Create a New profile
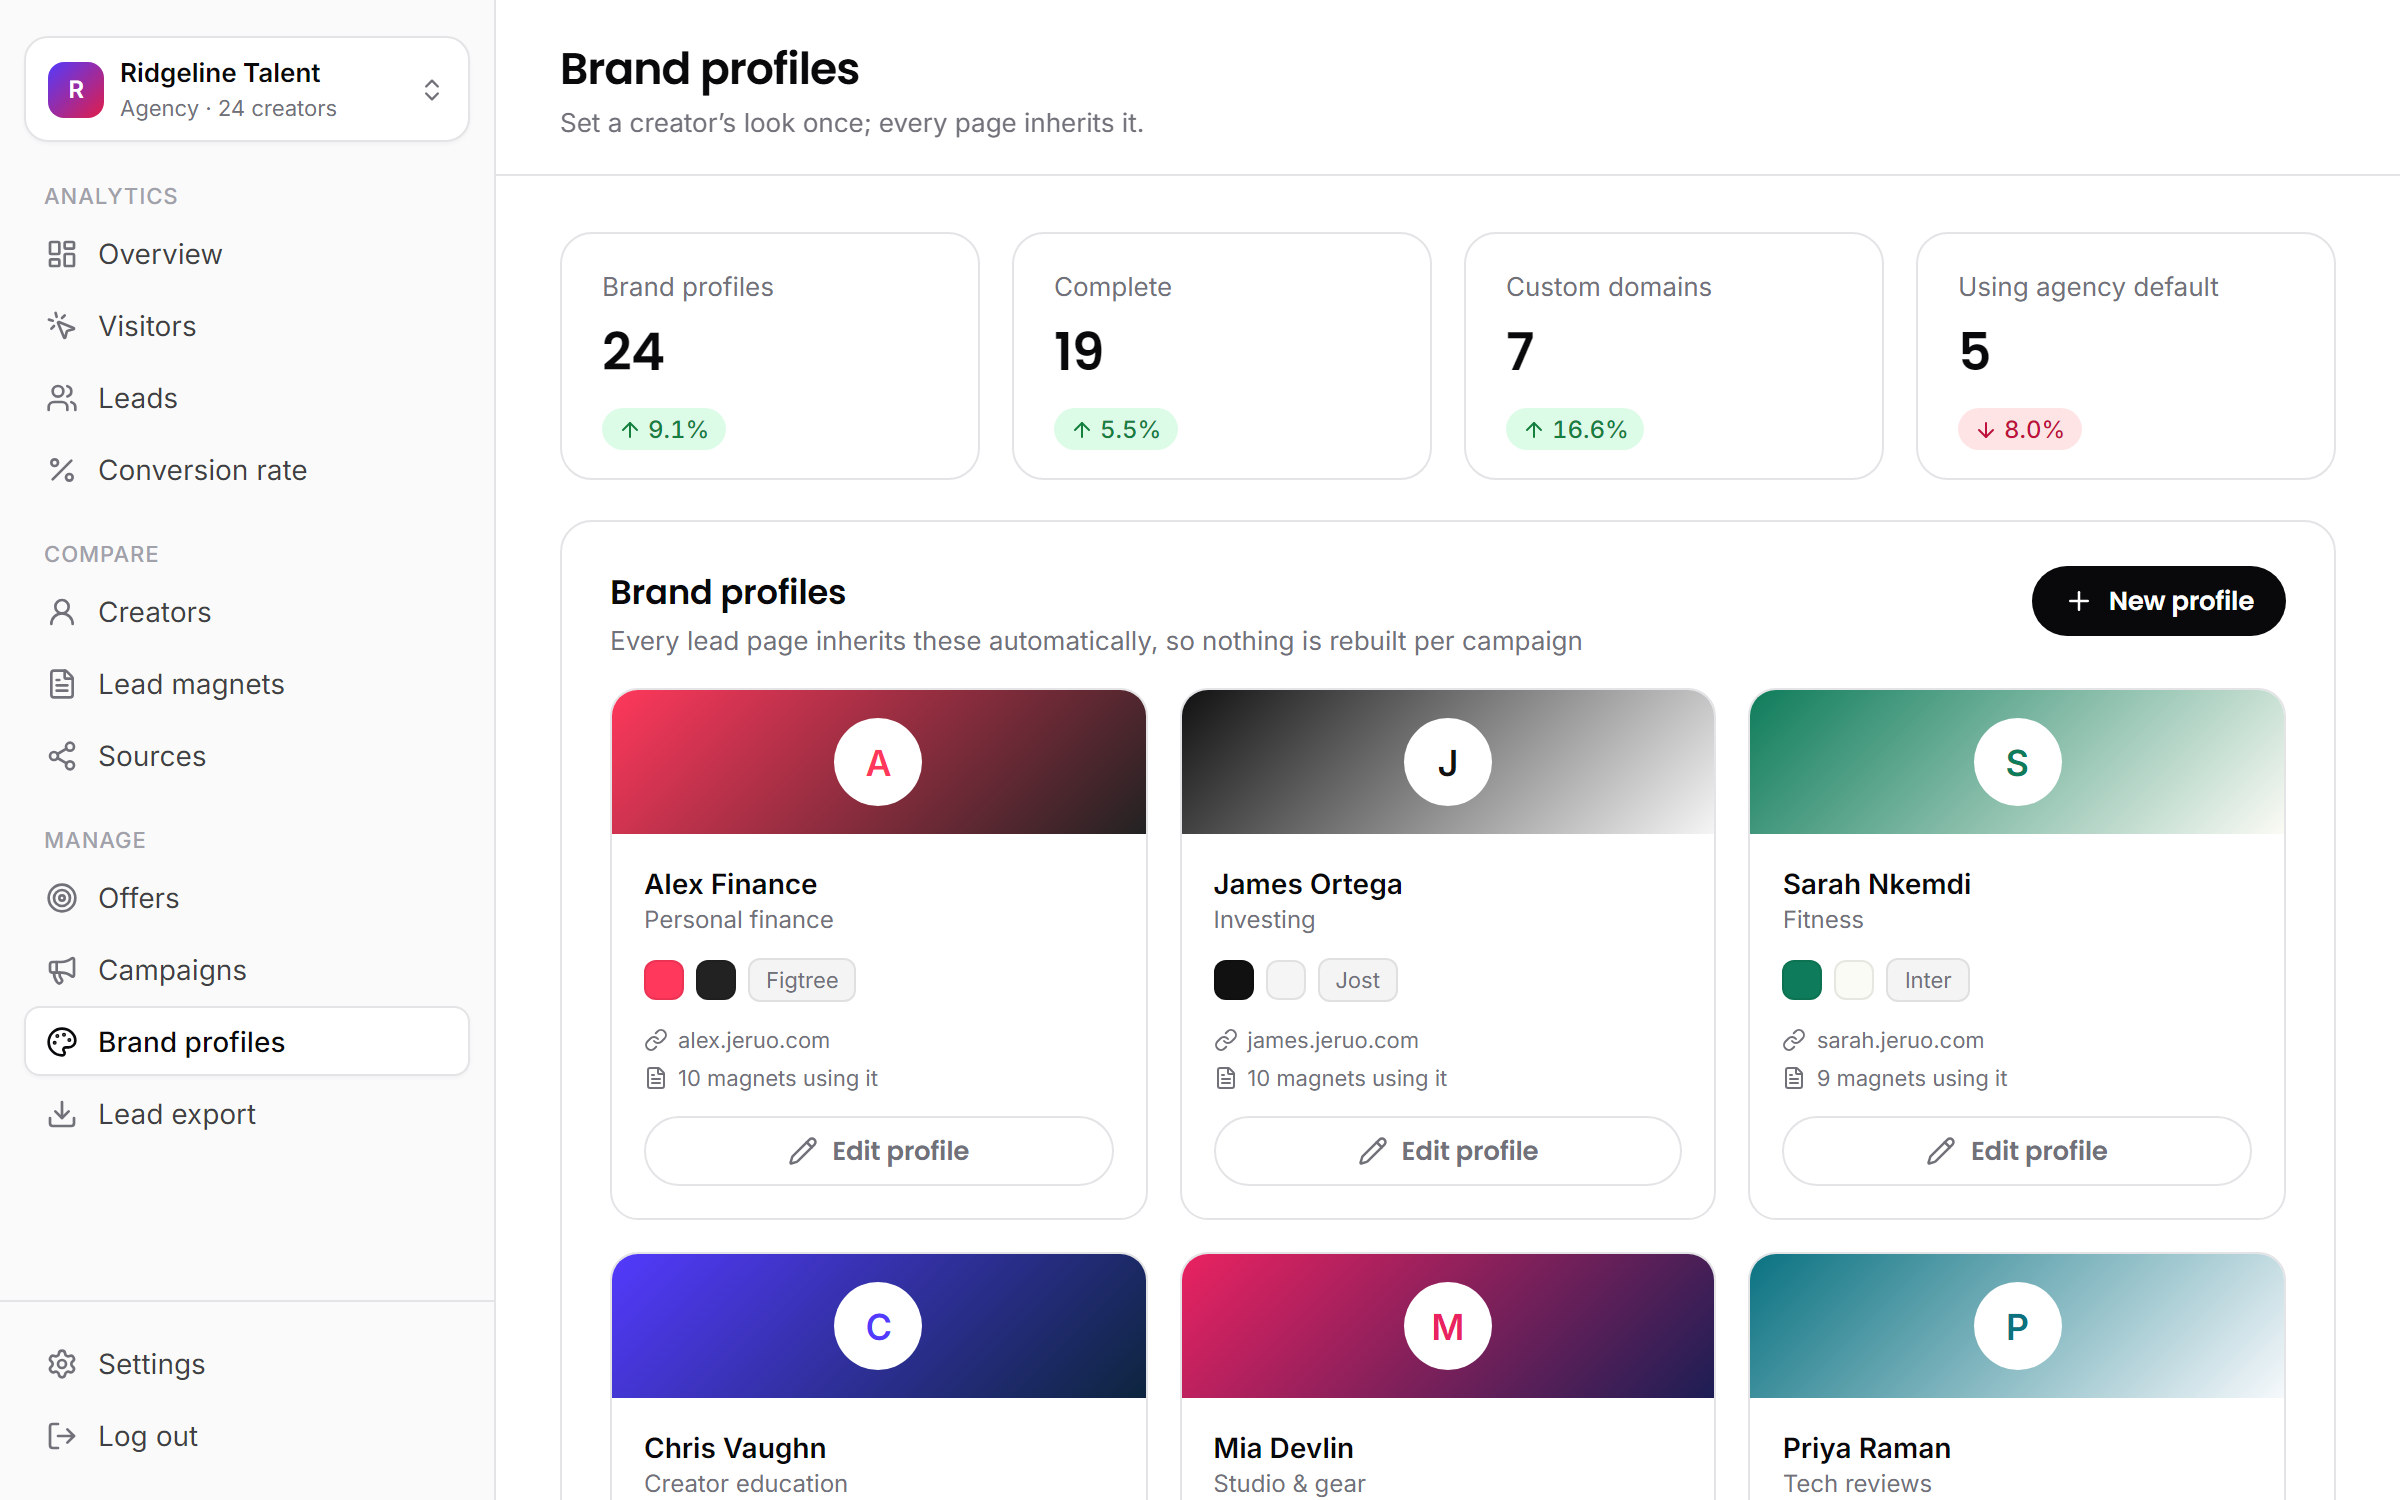 [x=2158, y=601]
